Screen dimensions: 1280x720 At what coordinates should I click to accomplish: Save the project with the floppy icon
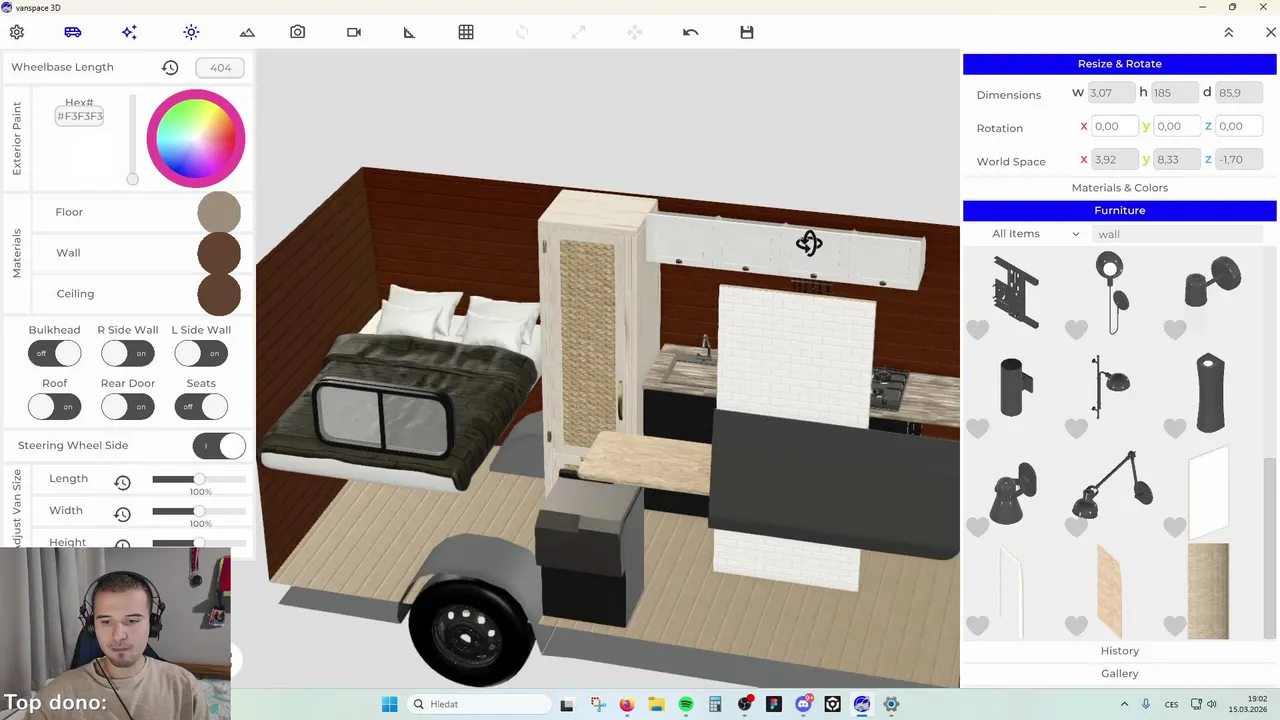(x=747, y=32)
